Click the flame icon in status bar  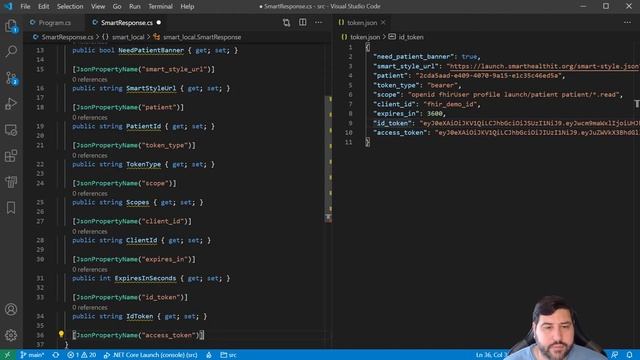209,355
